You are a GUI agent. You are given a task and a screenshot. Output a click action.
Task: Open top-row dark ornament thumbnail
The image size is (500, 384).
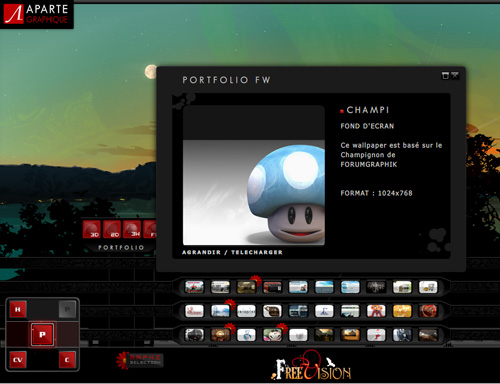[x=376, y=287]
